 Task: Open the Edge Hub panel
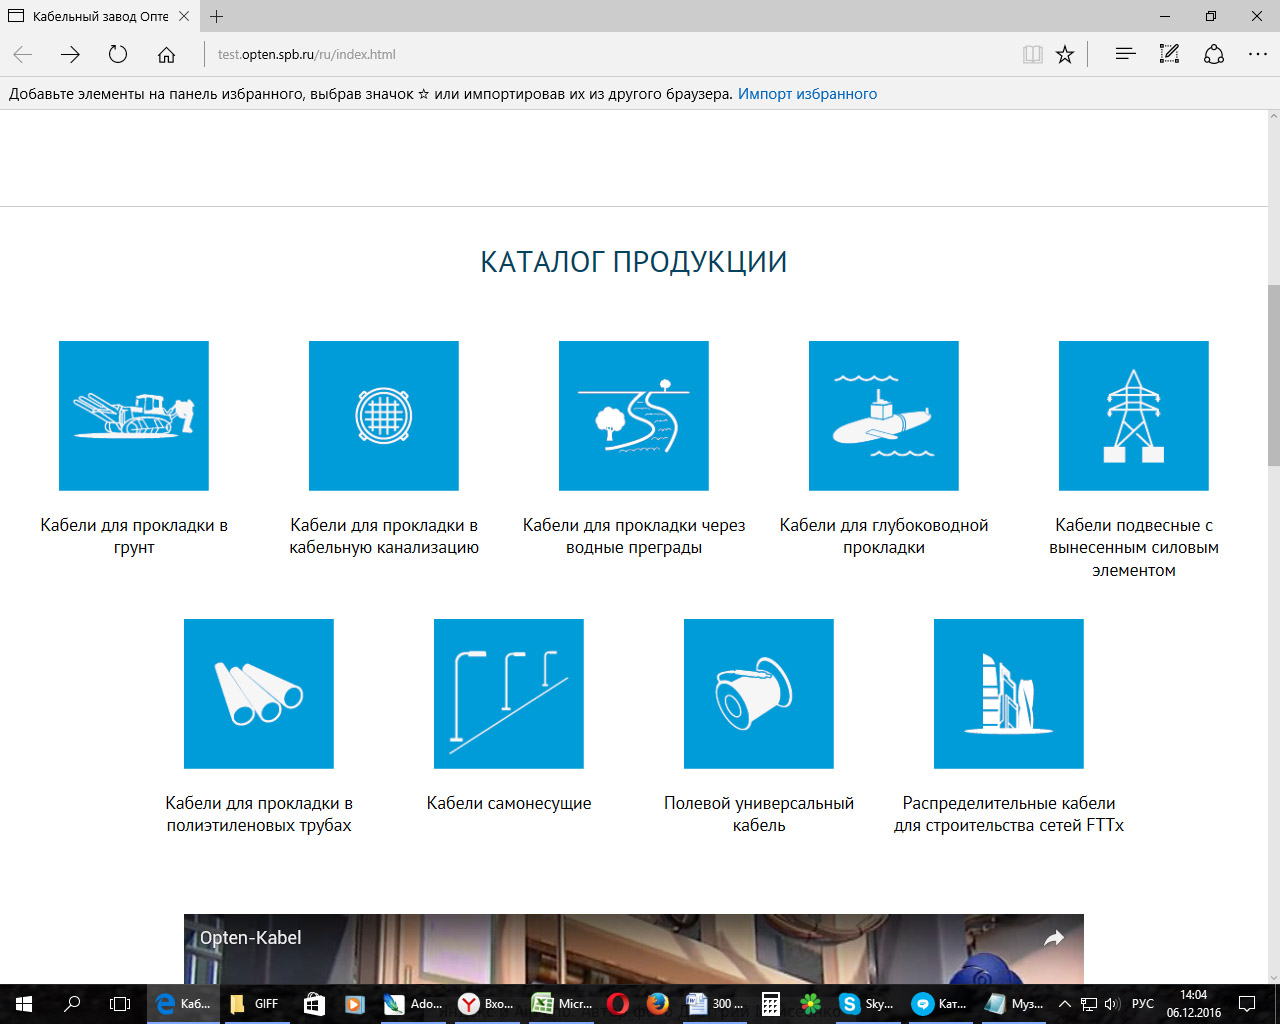pyautogui.click(x=1125, y=55)
